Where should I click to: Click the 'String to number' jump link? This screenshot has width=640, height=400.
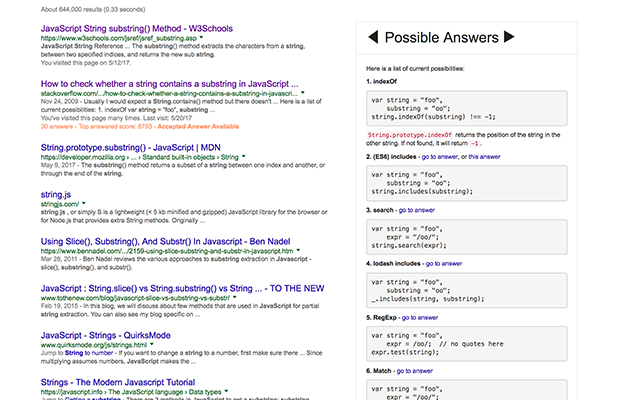(89, 353)
